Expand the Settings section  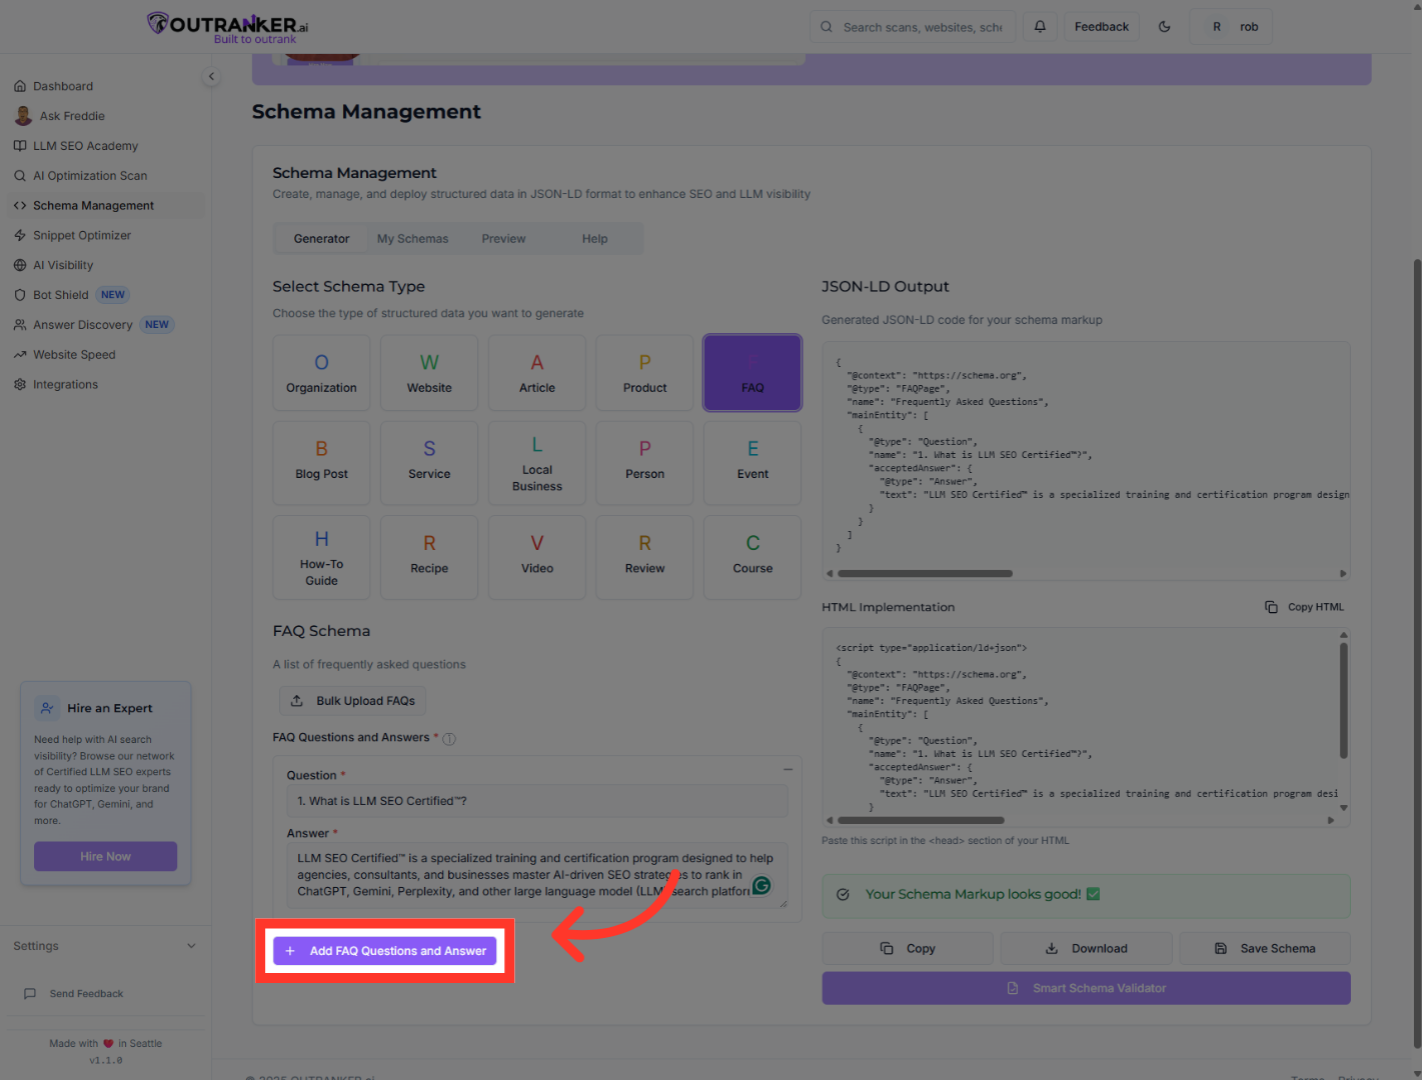(104, 946)
